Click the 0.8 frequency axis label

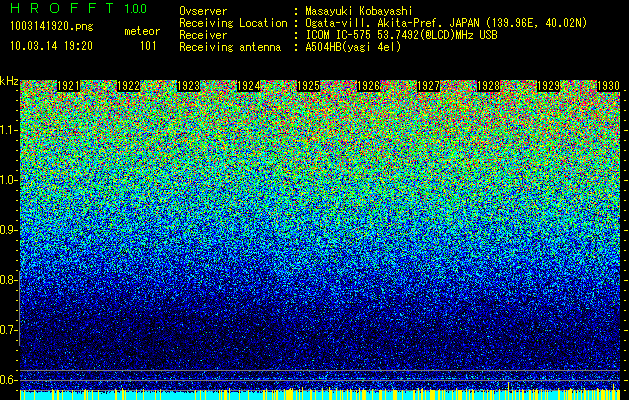[8, 280]
